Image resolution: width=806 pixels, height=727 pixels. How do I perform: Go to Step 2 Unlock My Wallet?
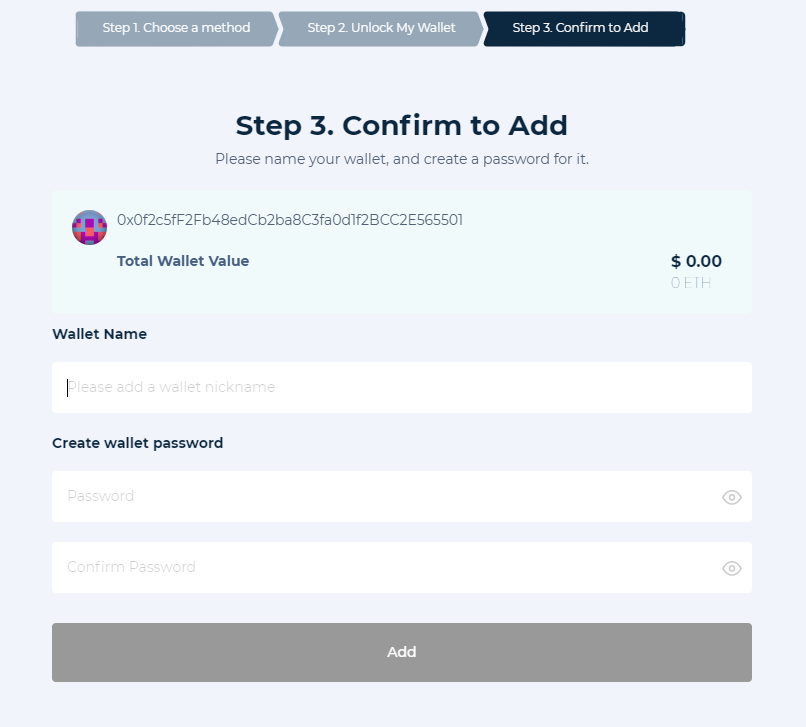click(381, 28)
